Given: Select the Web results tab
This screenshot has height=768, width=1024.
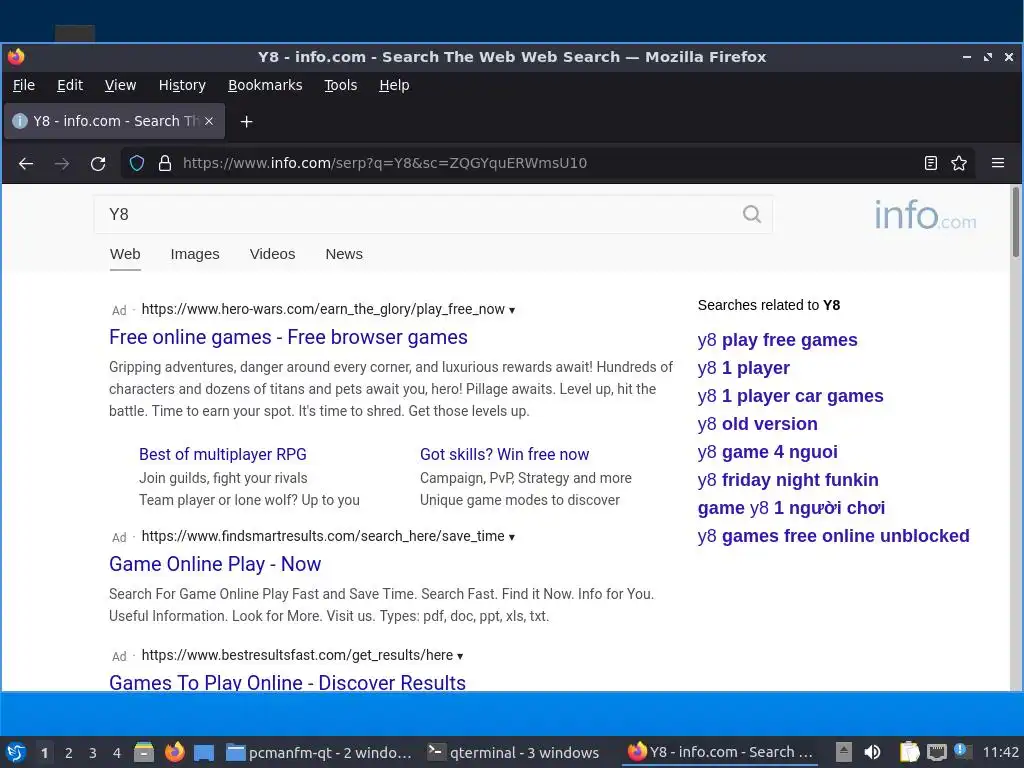Looking at the screenshot, I should (x=125, y=254).
